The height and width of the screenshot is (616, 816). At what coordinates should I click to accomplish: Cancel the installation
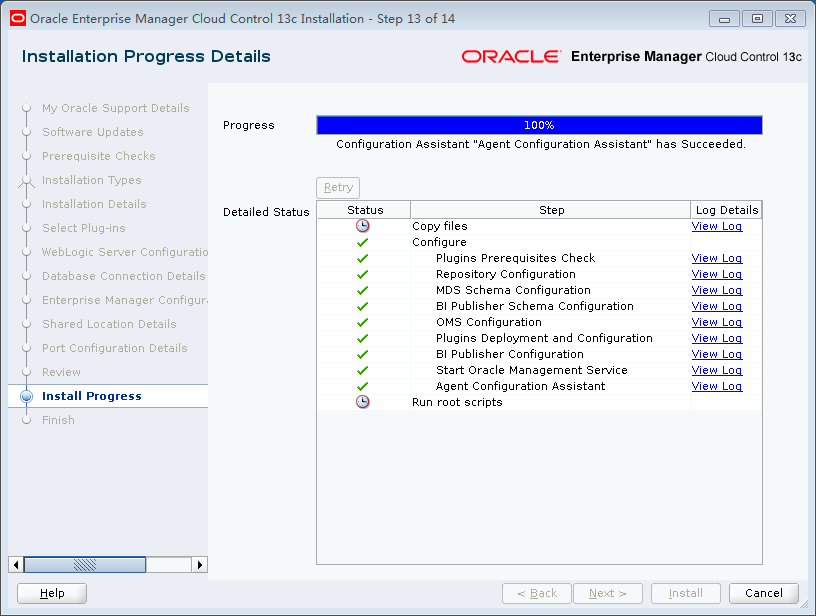[764, 593]
